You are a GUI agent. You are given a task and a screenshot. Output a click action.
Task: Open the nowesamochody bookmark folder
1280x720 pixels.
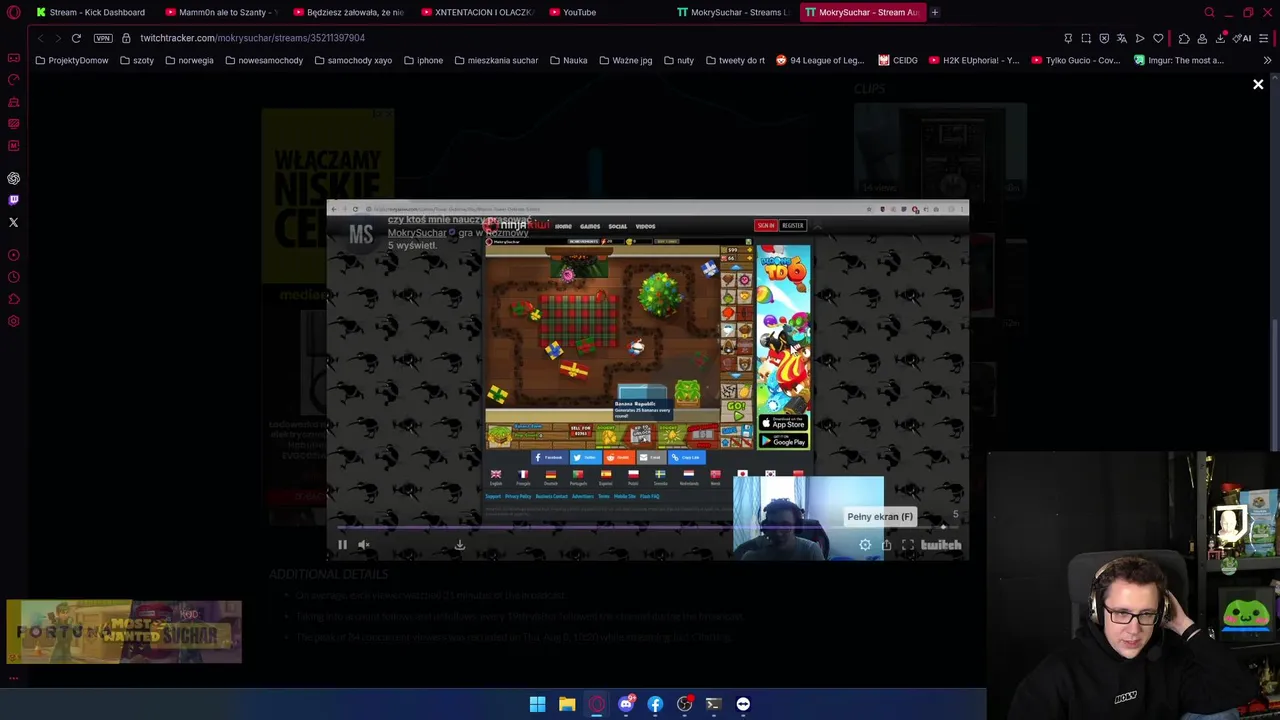tap(264, 60)
